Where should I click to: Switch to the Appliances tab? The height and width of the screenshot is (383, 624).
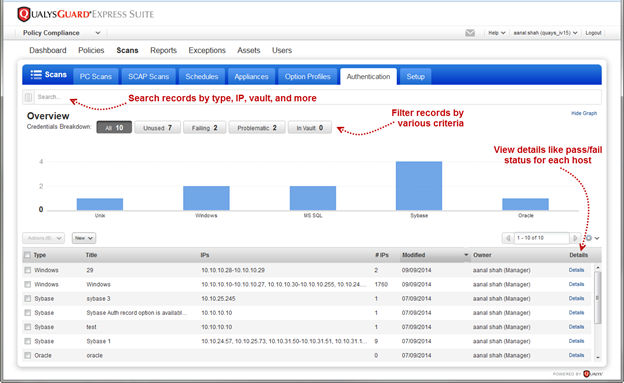click(251, 76)
